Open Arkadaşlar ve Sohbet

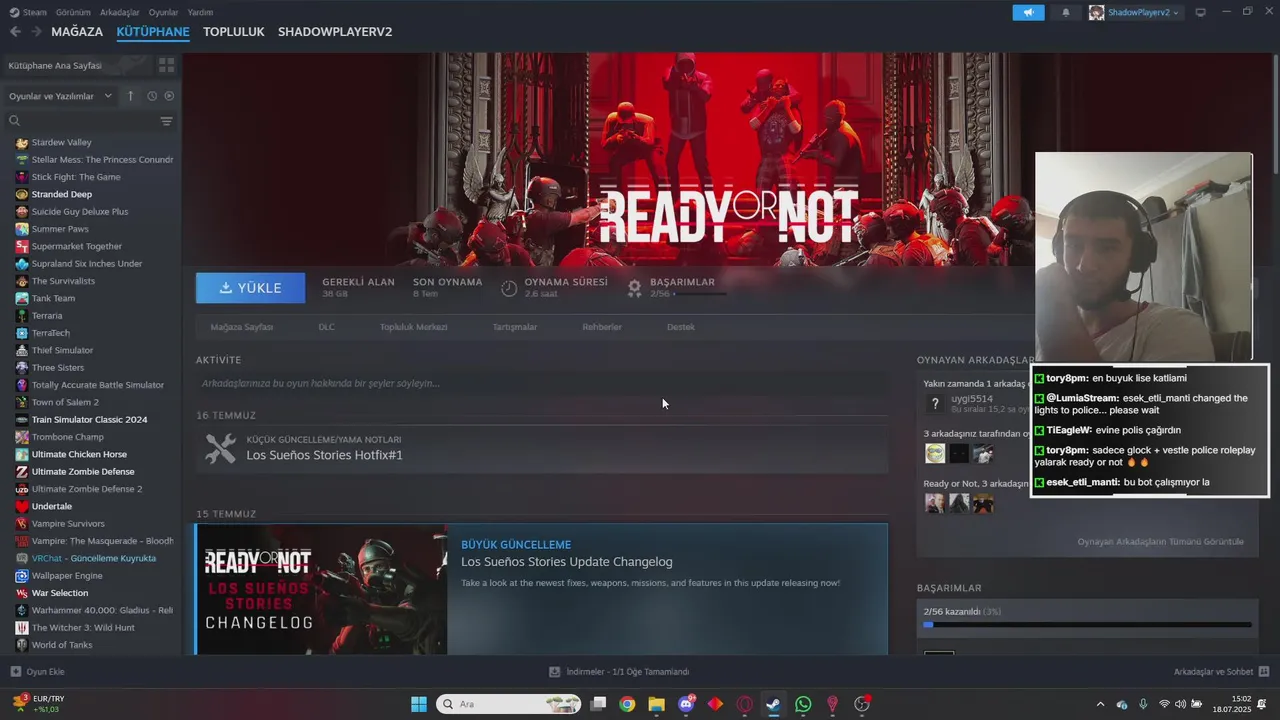(x=1221, y=672)
